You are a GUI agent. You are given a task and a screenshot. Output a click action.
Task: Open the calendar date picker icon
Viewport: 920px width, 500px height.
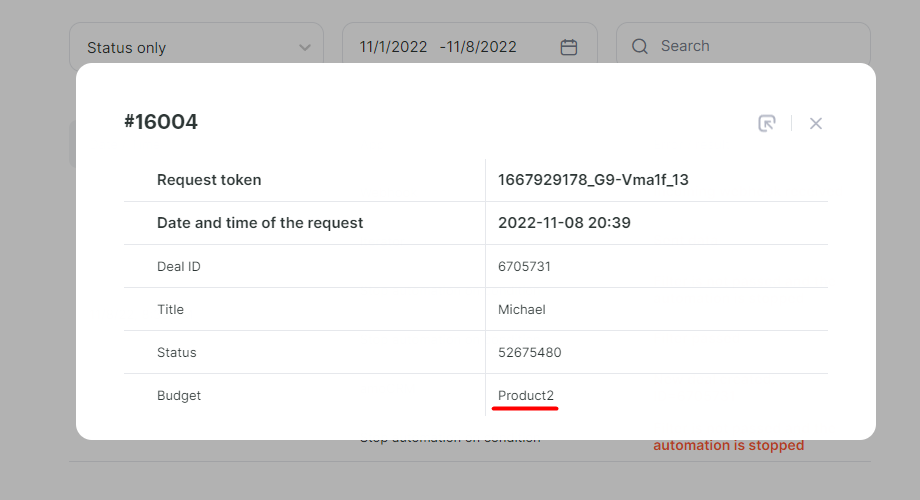point(569,47)
